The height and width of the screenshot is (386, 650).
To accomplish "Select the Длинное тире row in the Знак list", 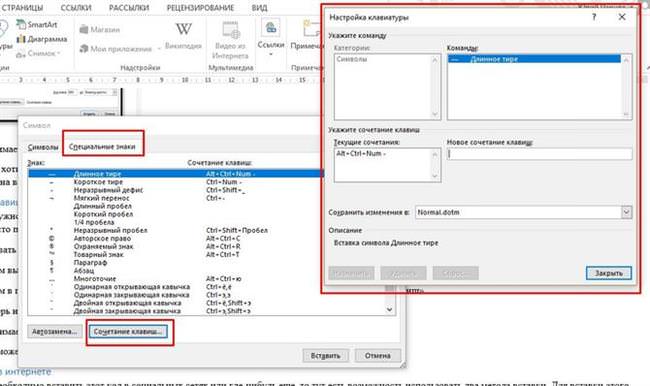I will coord(175,174).
